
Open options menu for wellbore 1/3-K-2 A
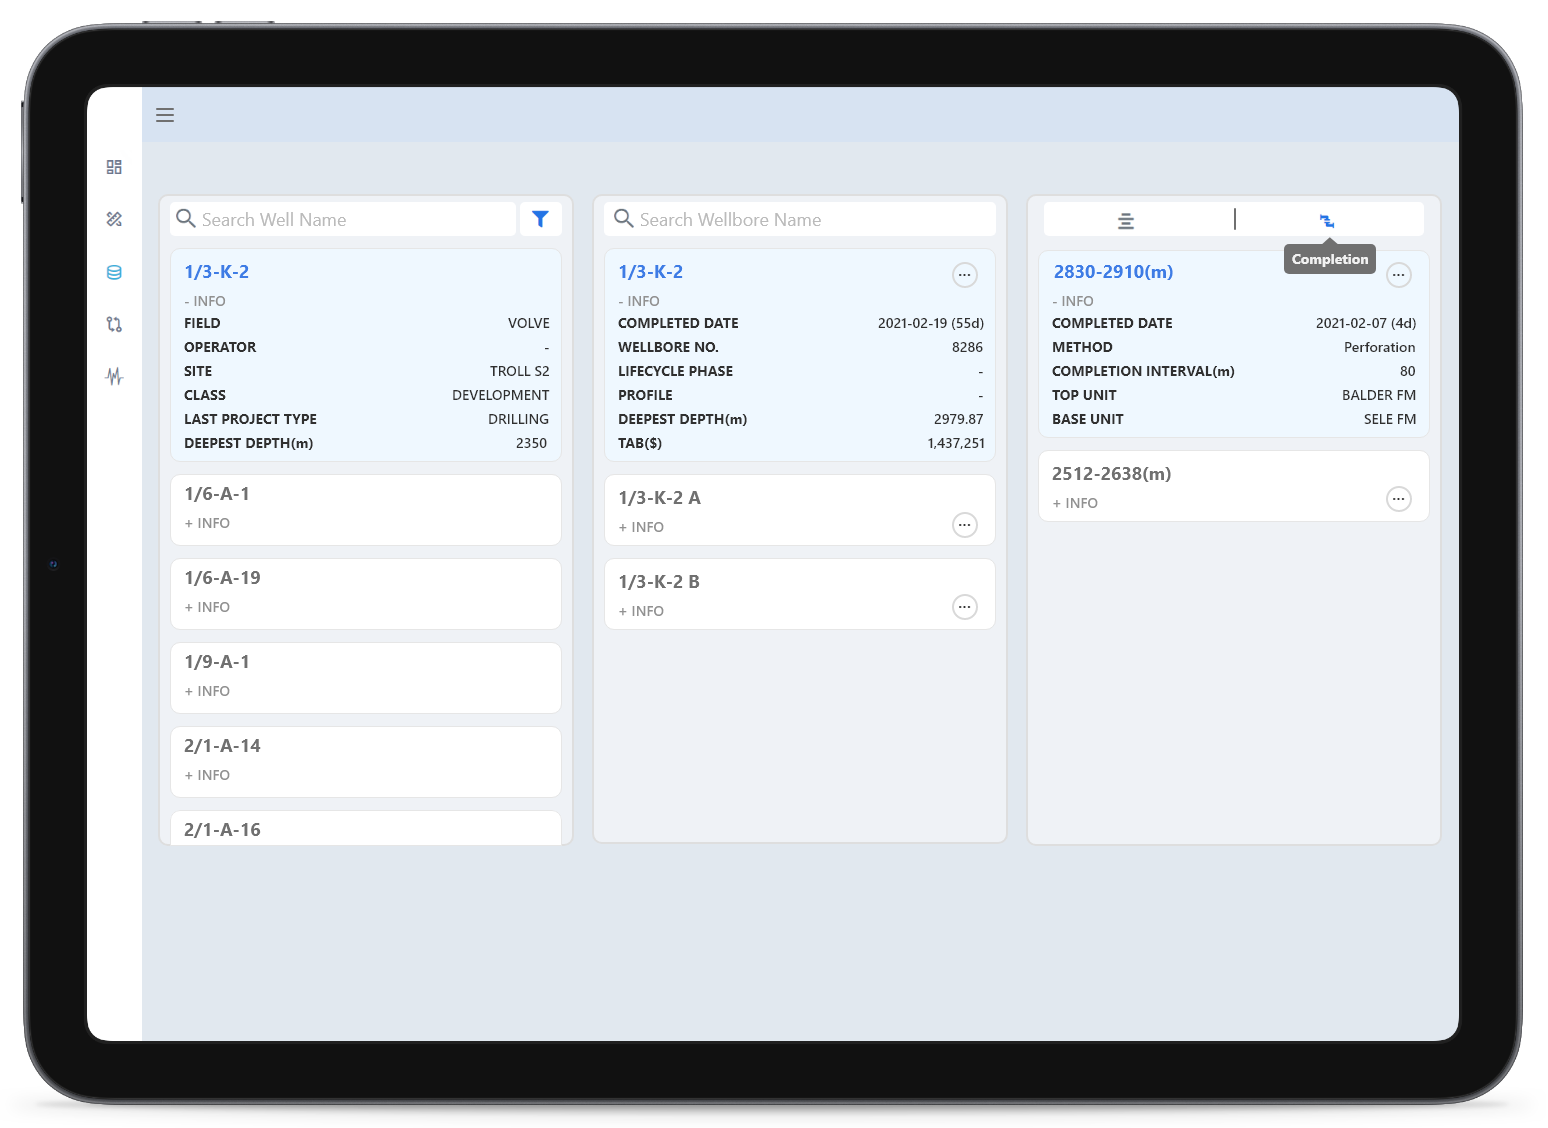(964, 525)
